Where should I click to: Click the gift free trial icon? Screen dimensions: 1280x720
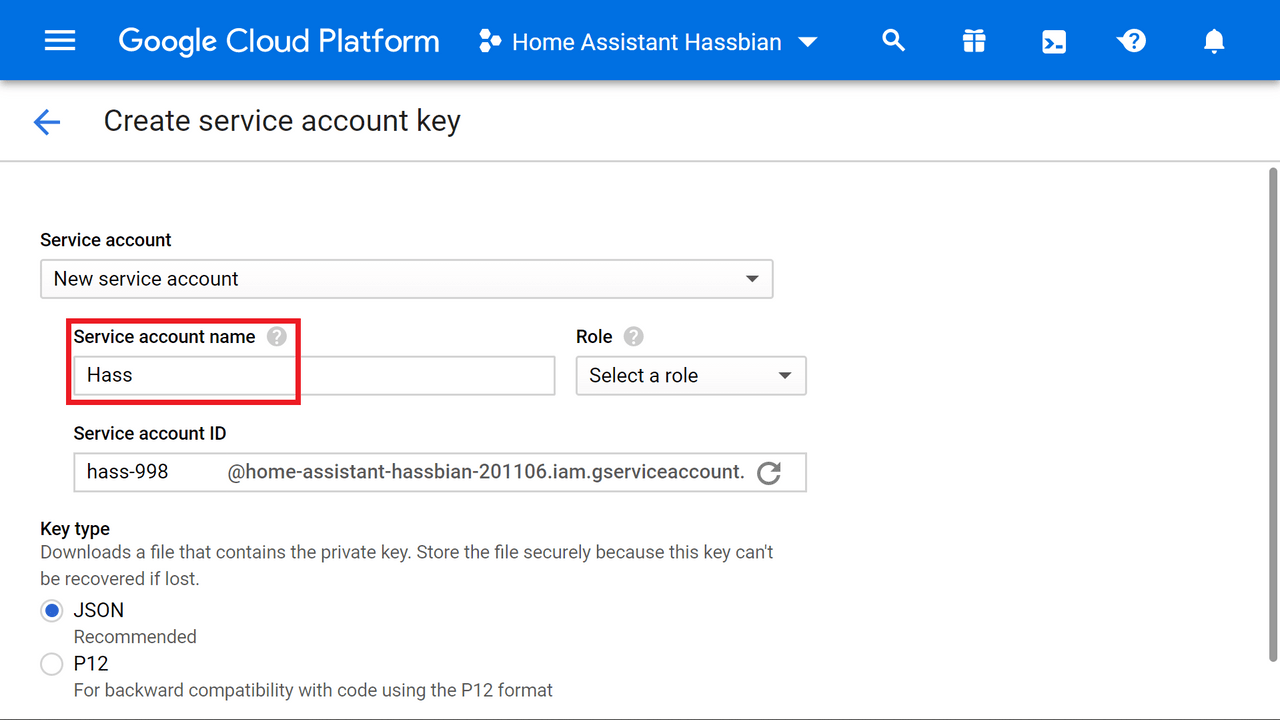[973, 41]
